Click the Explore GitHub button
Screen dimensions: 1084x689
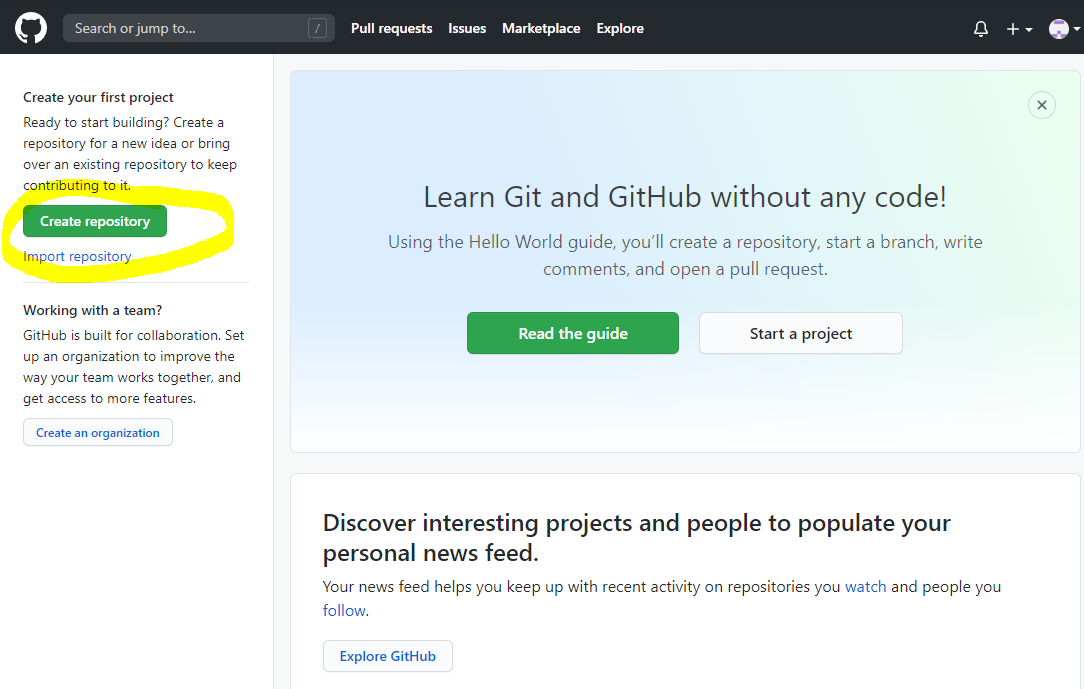pos(387,656)
